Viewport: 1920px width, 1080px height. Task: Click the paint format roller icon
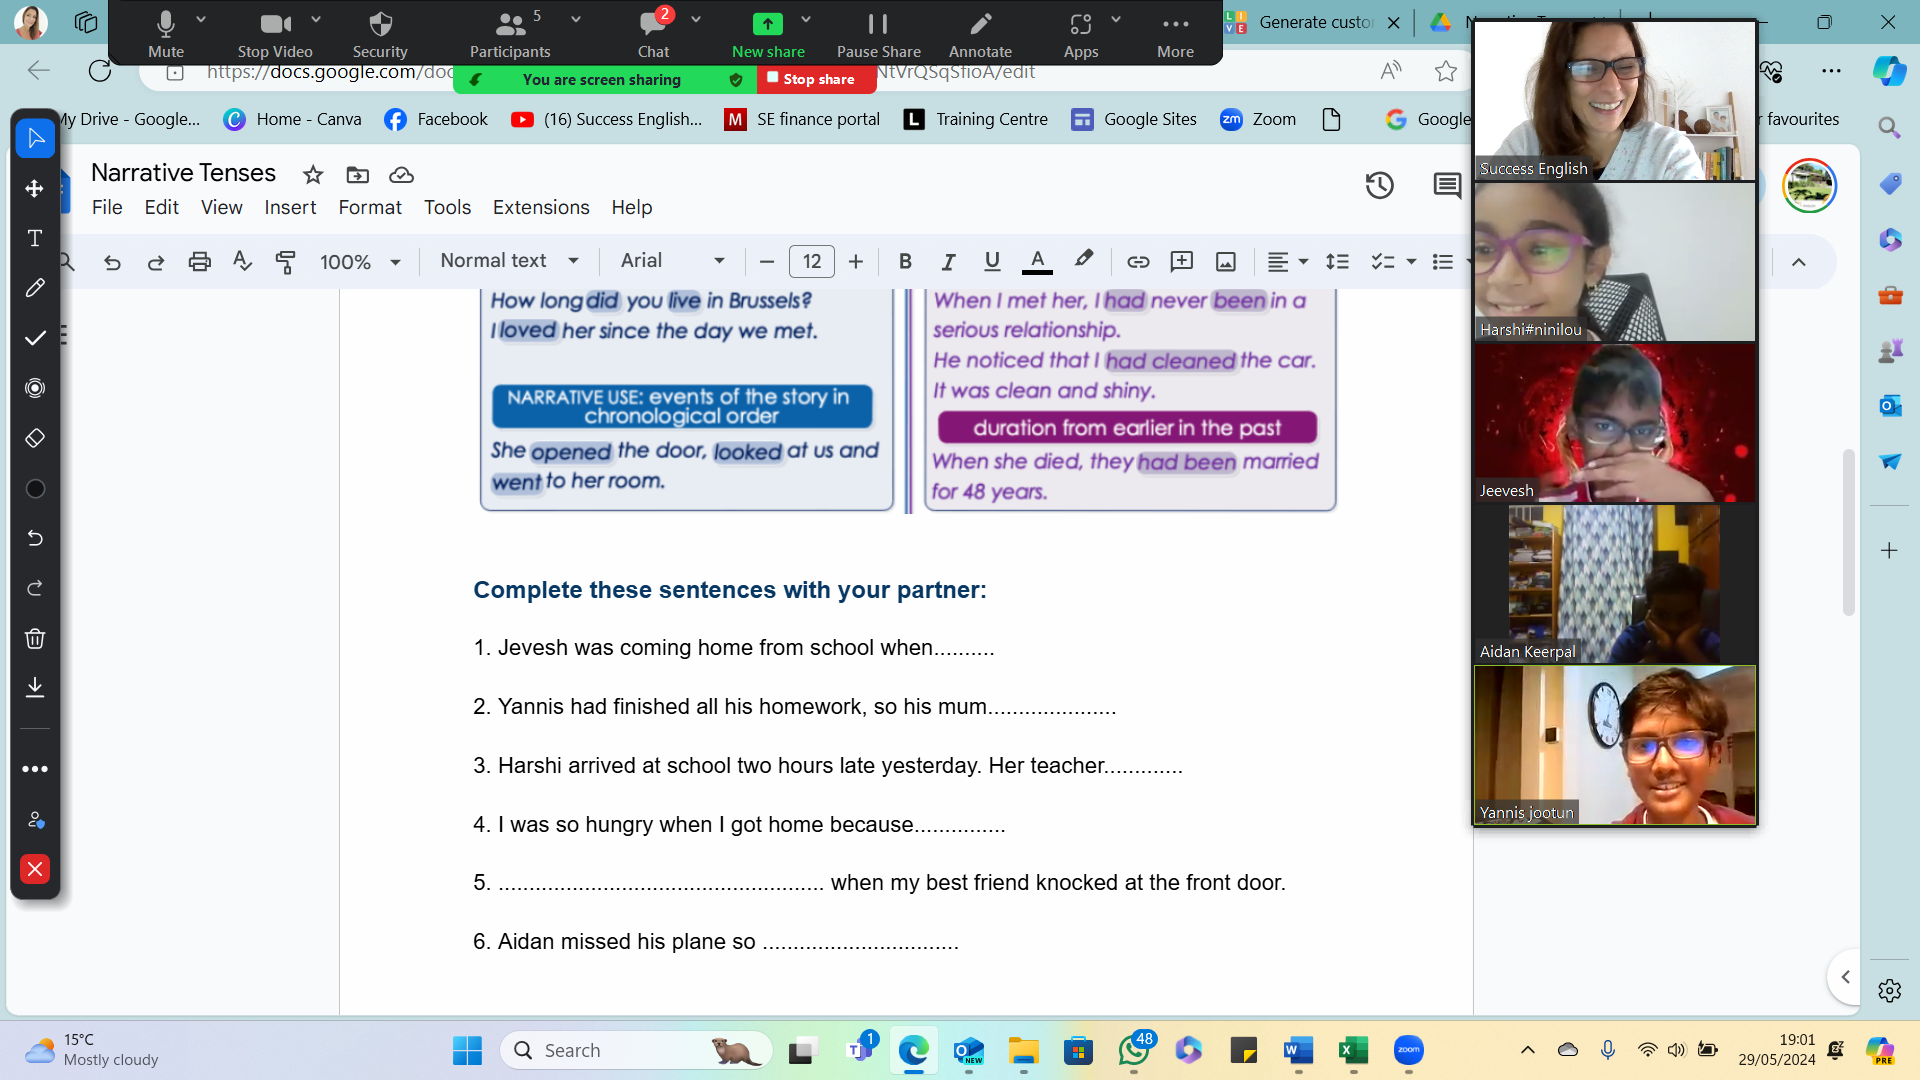click(x=285, y=261)
